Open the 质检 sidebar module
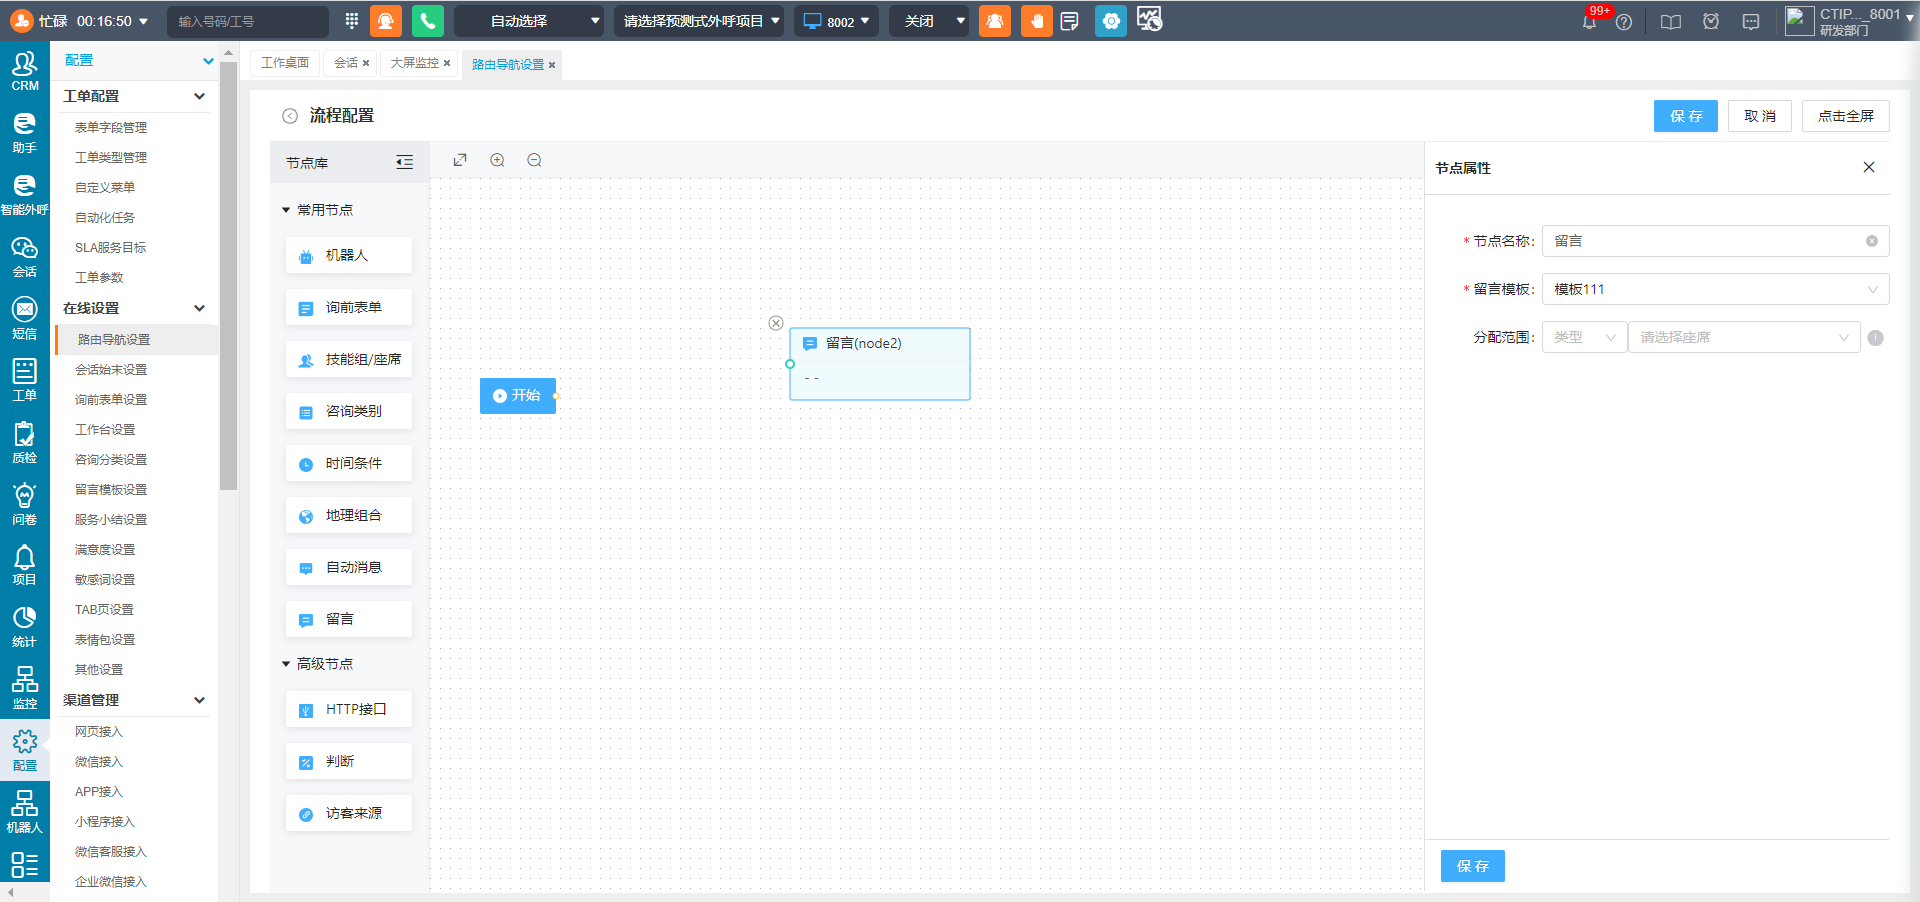Image resolution: width=1920 pixels, height=902 pixels. point(24,443)
